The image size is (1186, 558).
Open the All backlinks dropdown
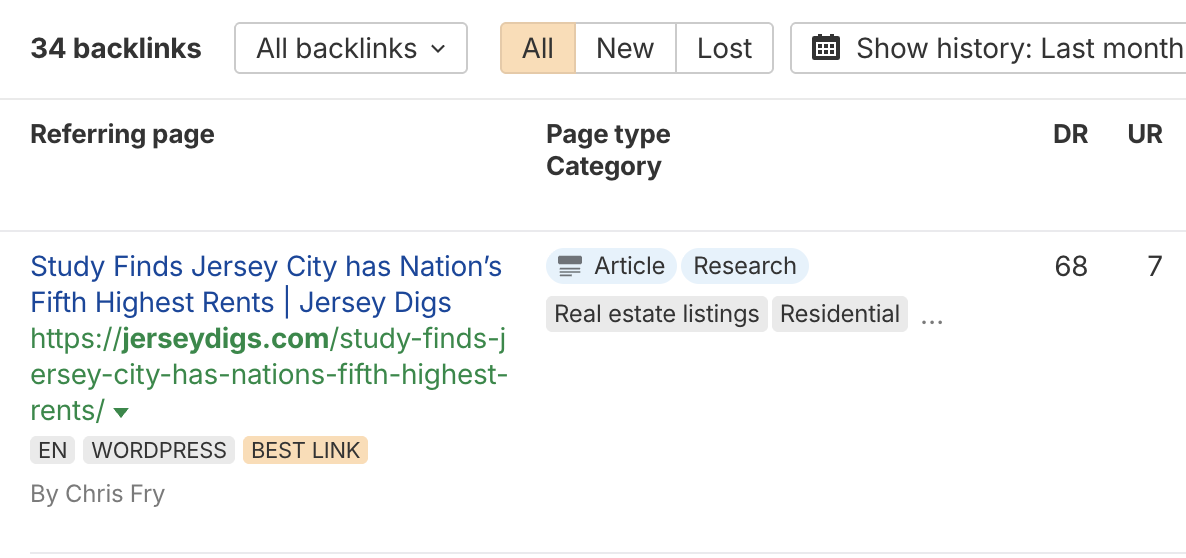click(351, 48)
